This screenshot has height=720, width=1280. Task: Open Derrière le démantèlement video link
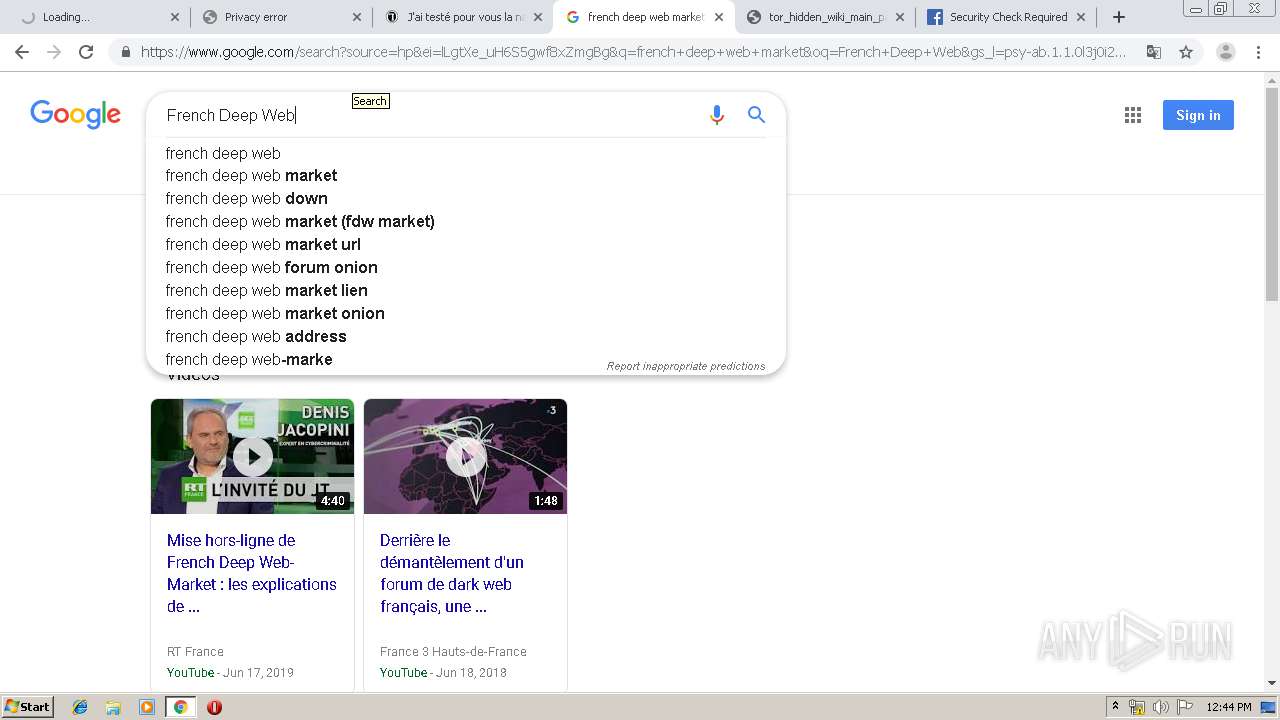(x=452, y=573)
